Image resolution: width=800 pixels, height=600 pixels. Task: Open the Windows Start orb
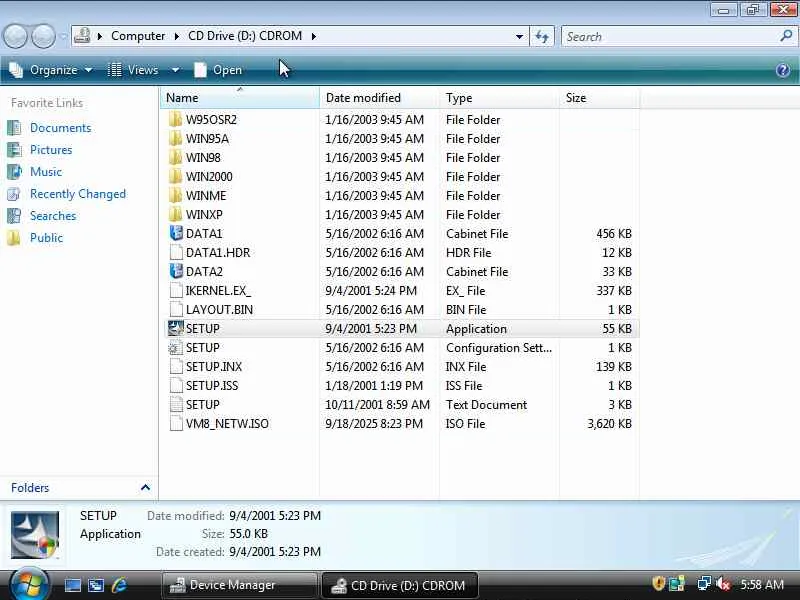[29, 584]
